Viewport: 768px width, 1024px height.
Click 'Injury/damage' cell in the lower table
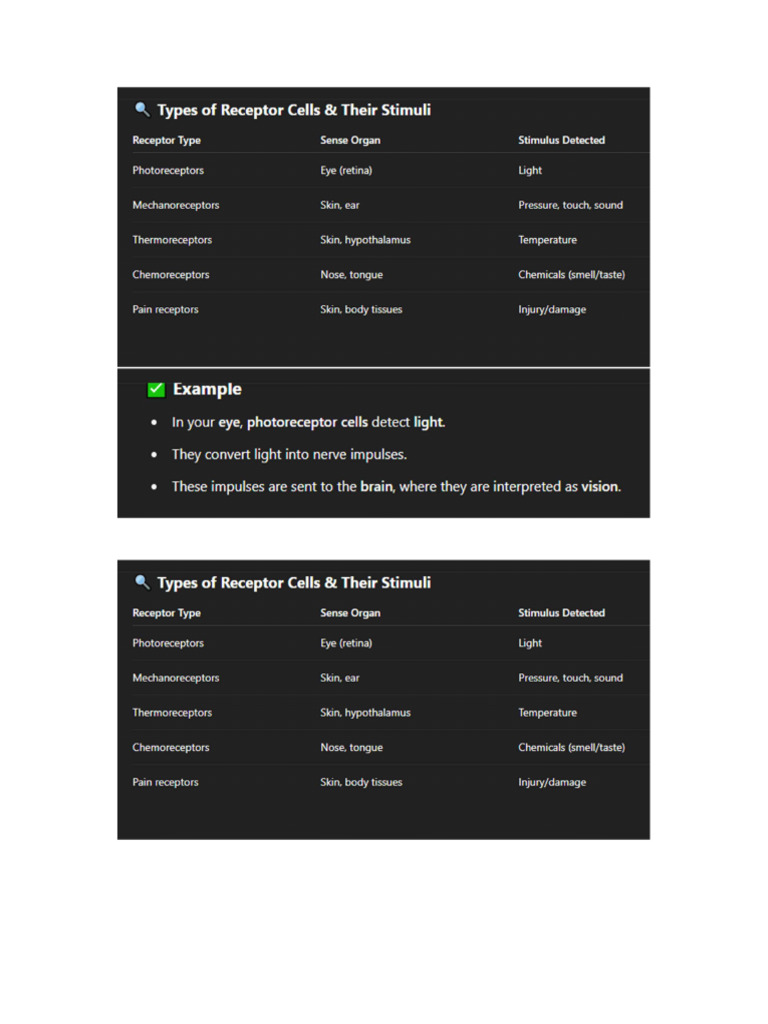click(552, 783)
